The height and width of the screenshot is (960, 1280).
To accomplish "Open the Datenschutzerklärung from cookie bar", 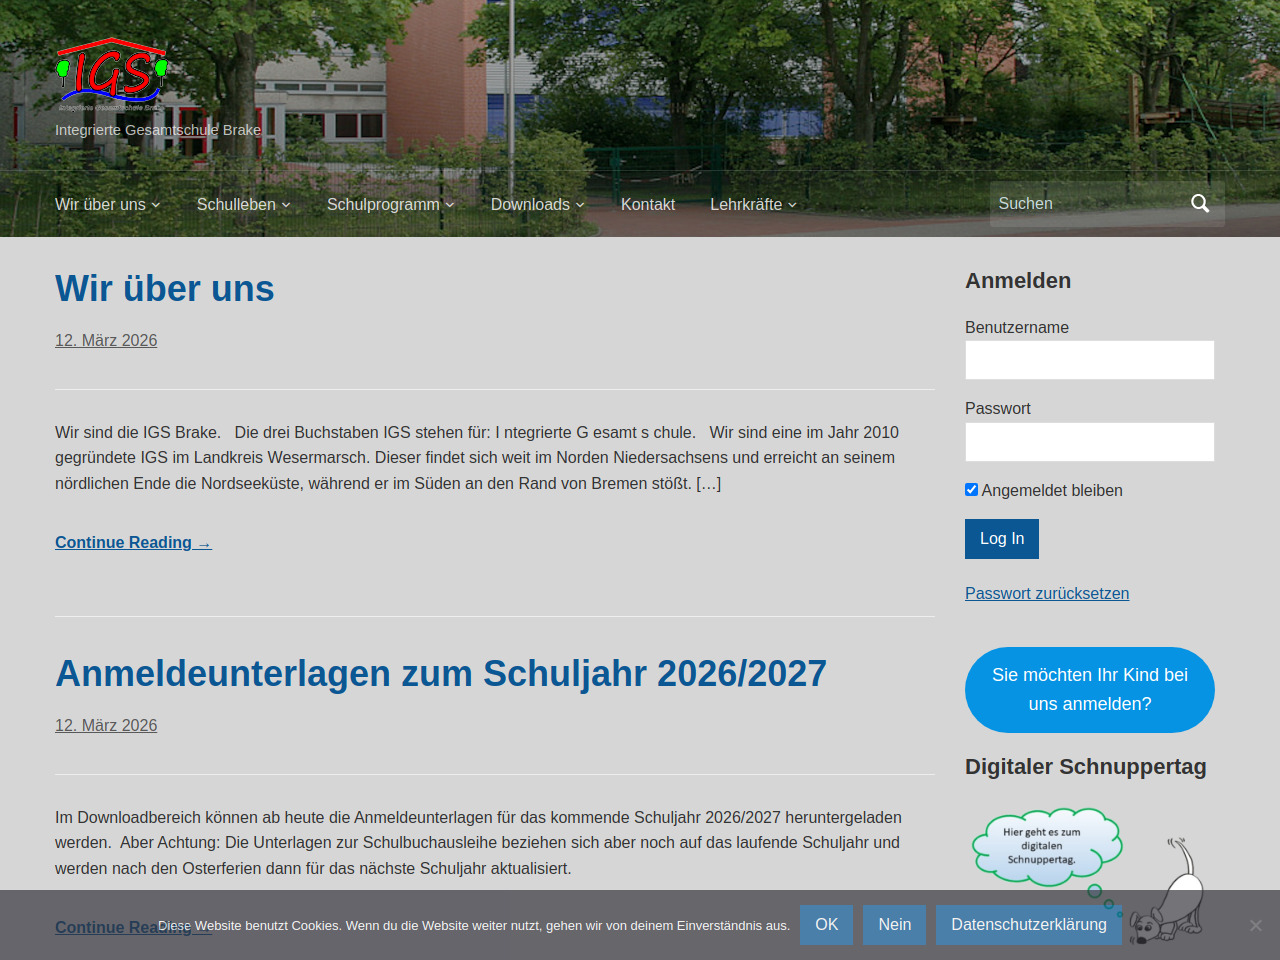I will tap(1028, 925).
